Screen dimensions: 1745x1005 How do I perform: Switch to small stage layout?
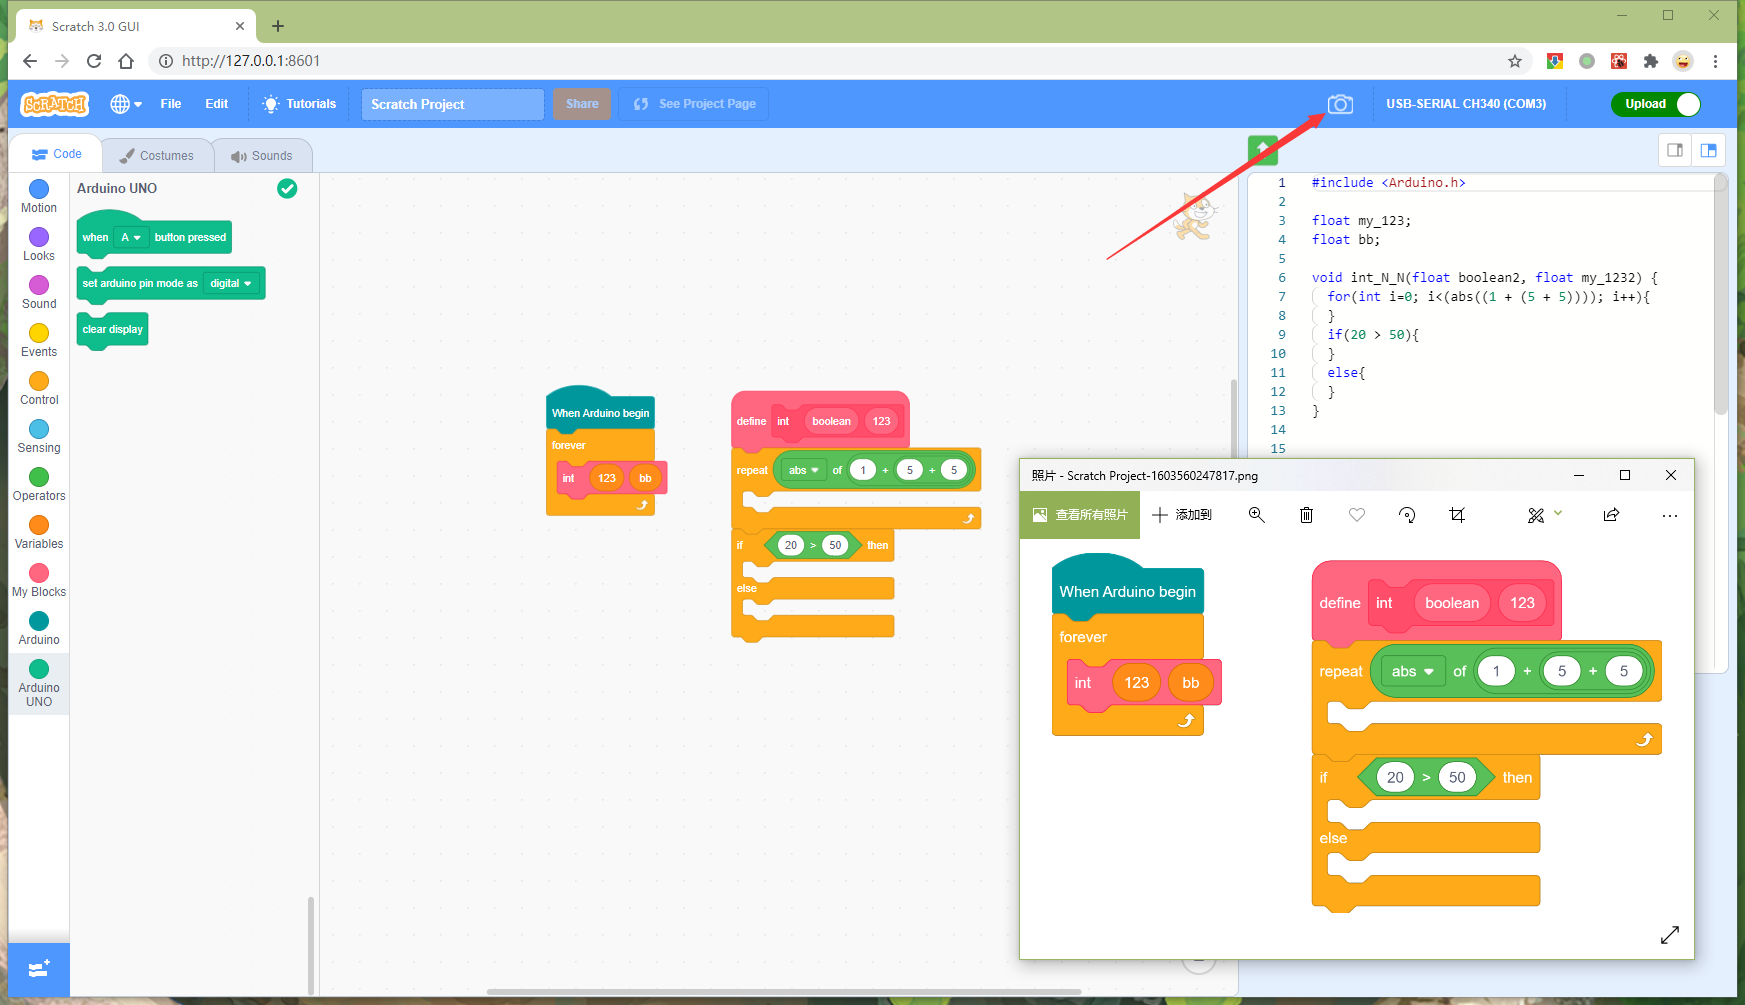(x=1675, y=150)
